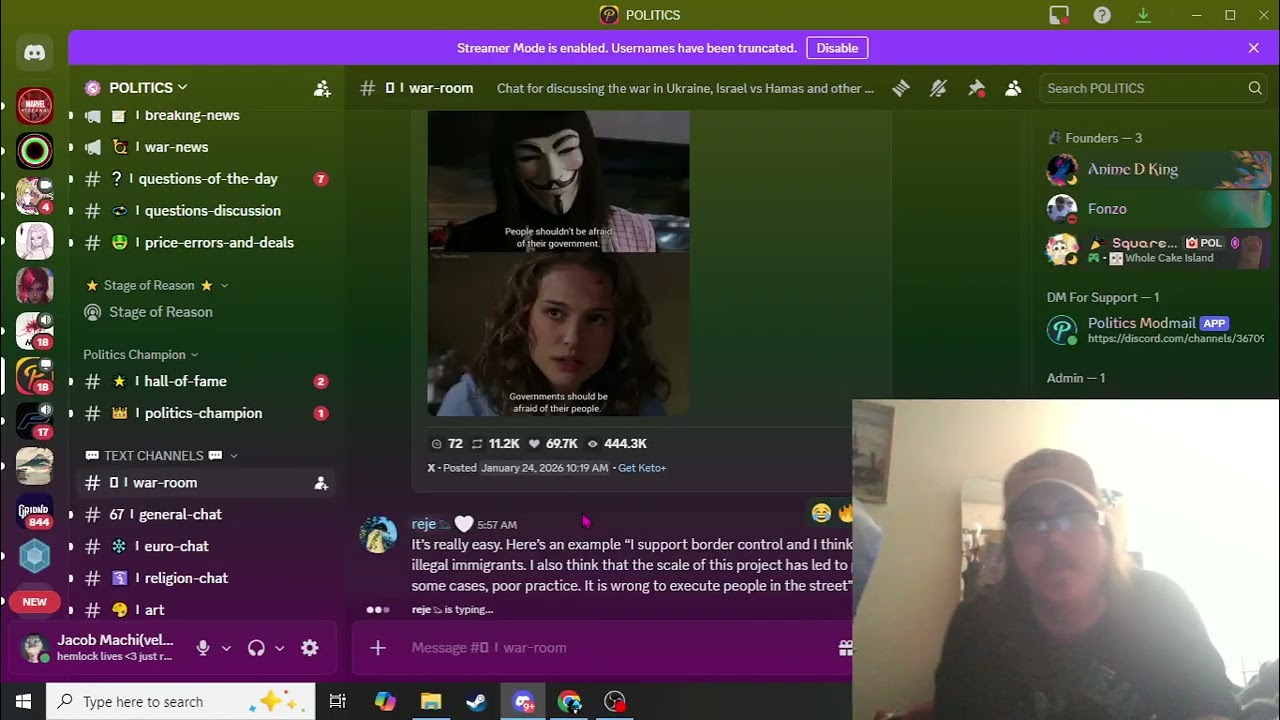Image resolution: width=1280 pixels, height=720 pixels.
Task: Toggle microphone mute
Action: coord(203,648)
